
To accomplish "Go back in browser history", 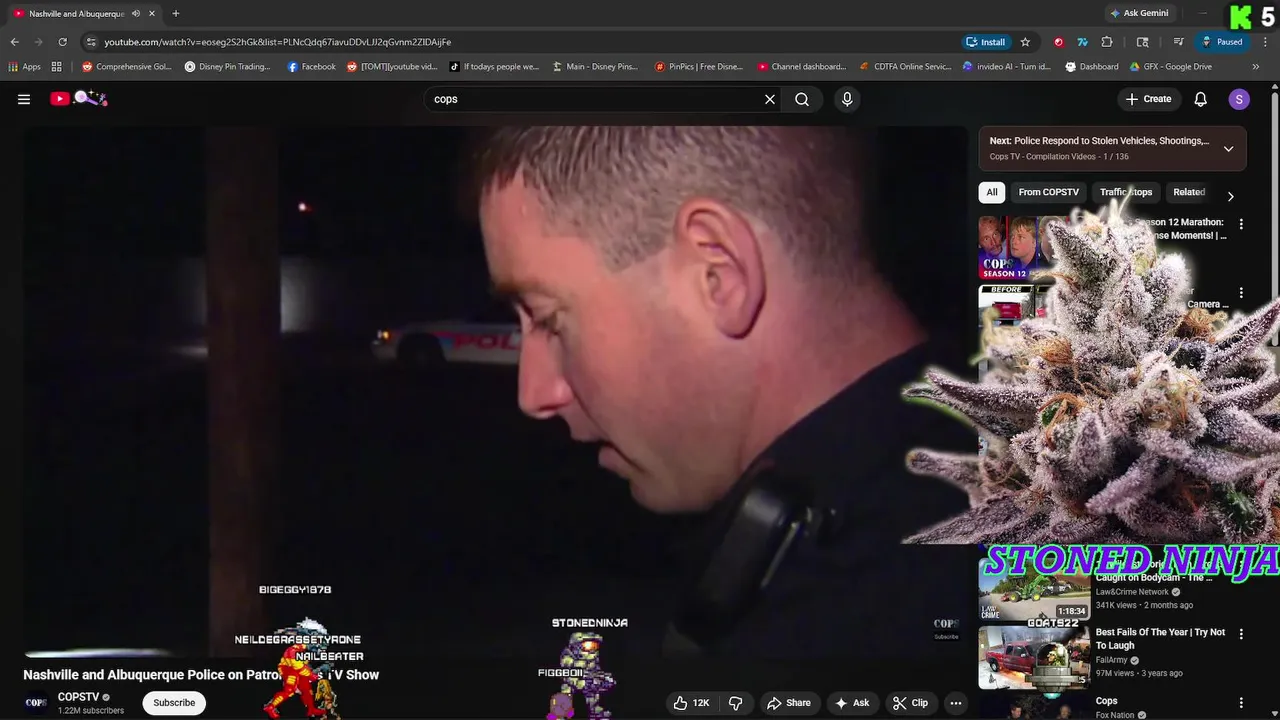I will tap(14, 42).
